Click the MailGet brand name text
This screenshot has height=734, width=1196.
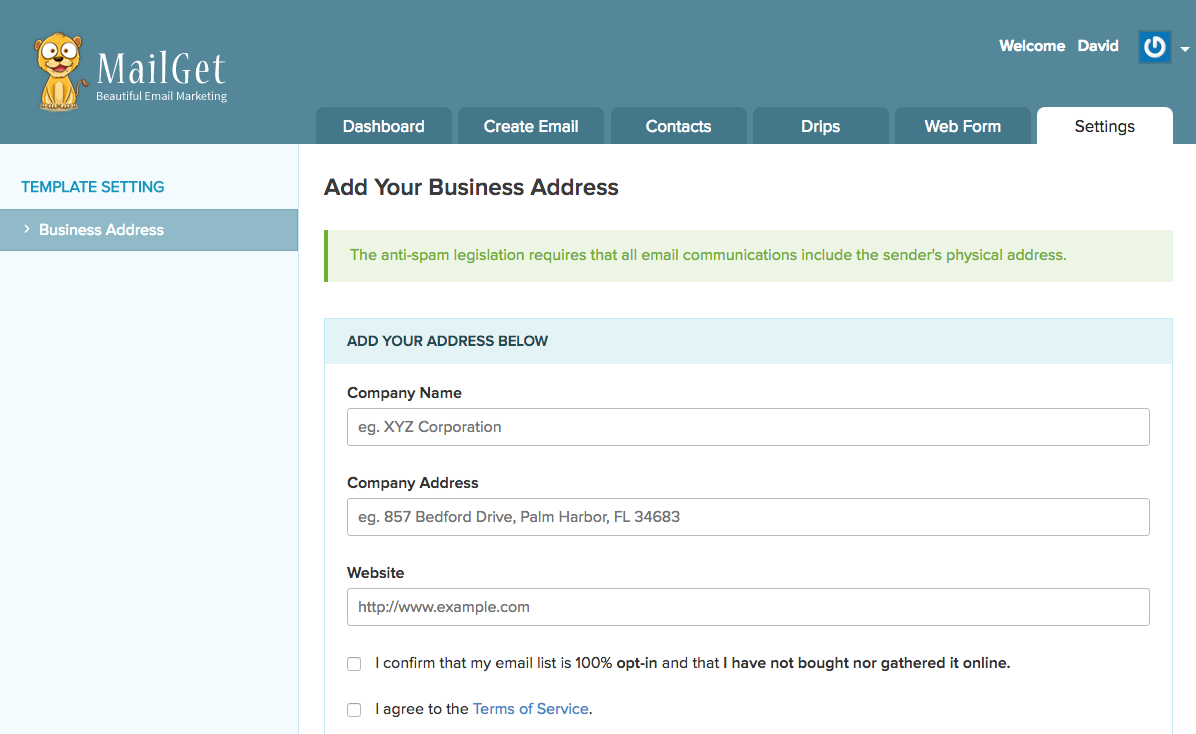click(161, 70)
